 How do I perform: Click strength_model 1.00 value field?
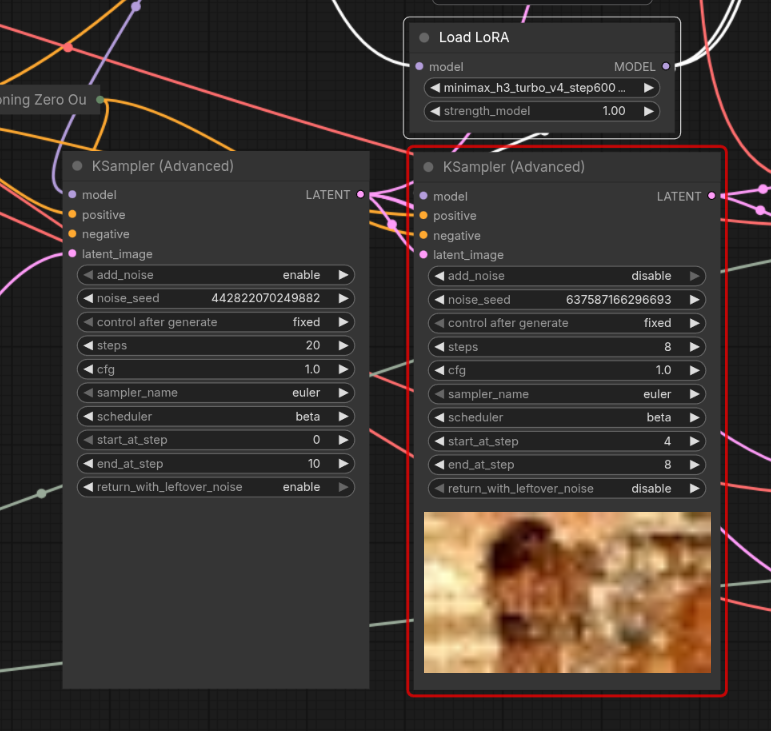[x=541, y=111]
